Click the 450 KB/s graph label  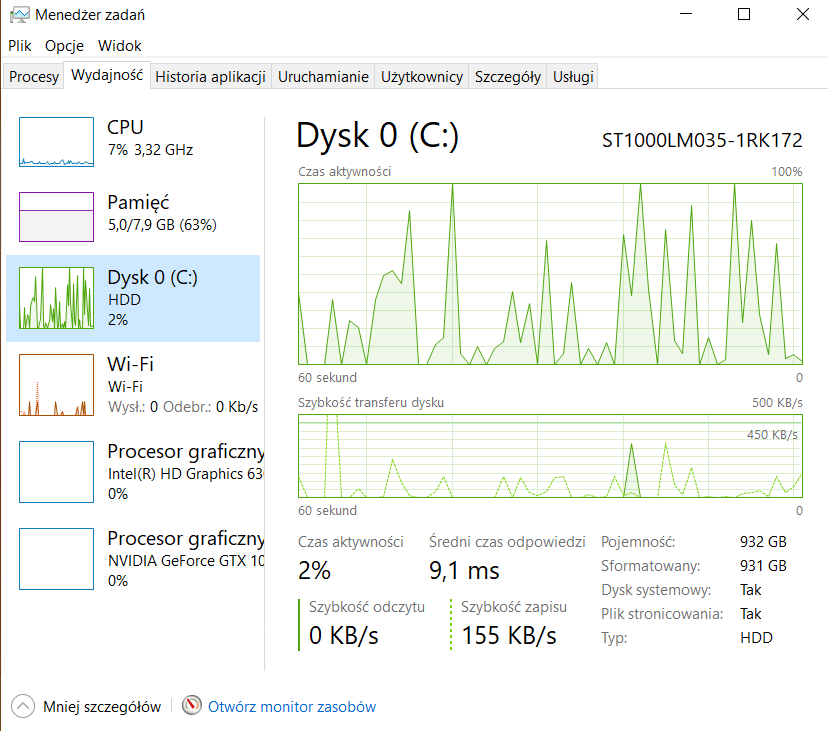[772, 435]
